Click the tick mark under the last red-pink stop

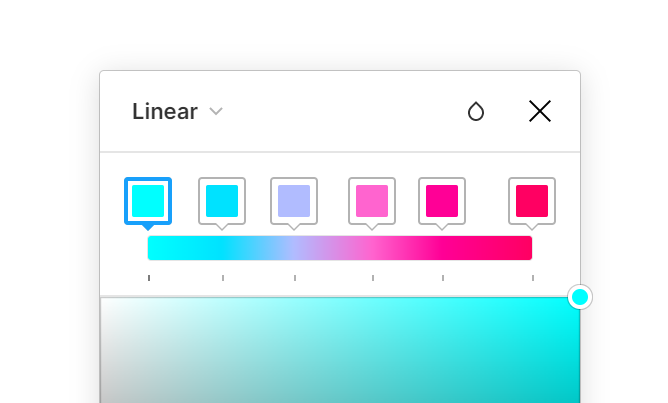pyautogui.click(x=533, y=278)
